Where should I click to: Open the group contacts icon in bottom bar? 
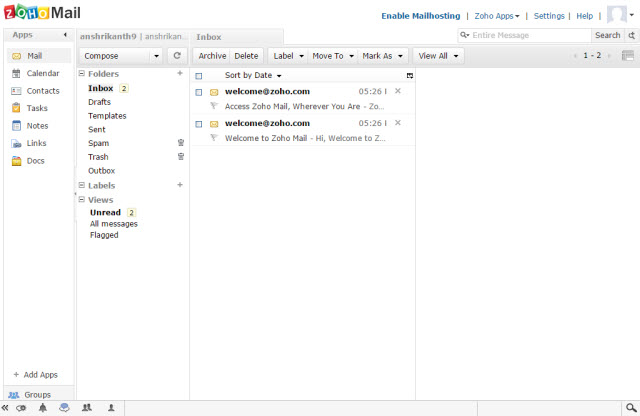(x=87, y=407)
